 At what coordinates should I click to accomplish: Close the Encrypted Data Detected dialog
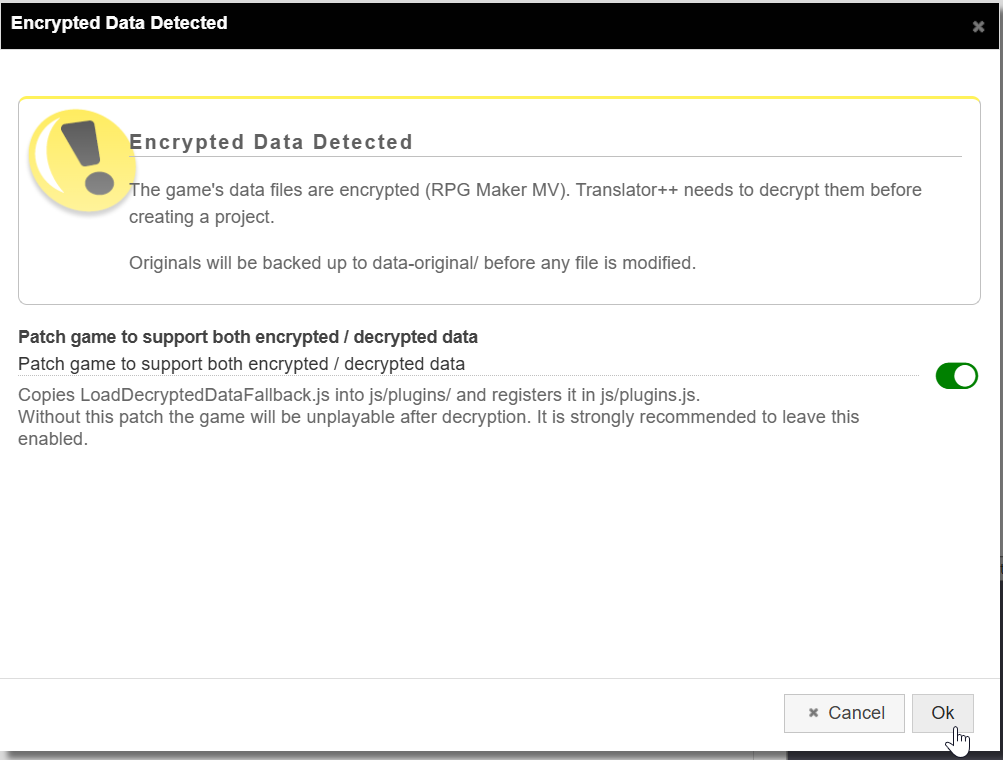coord(977,26)
